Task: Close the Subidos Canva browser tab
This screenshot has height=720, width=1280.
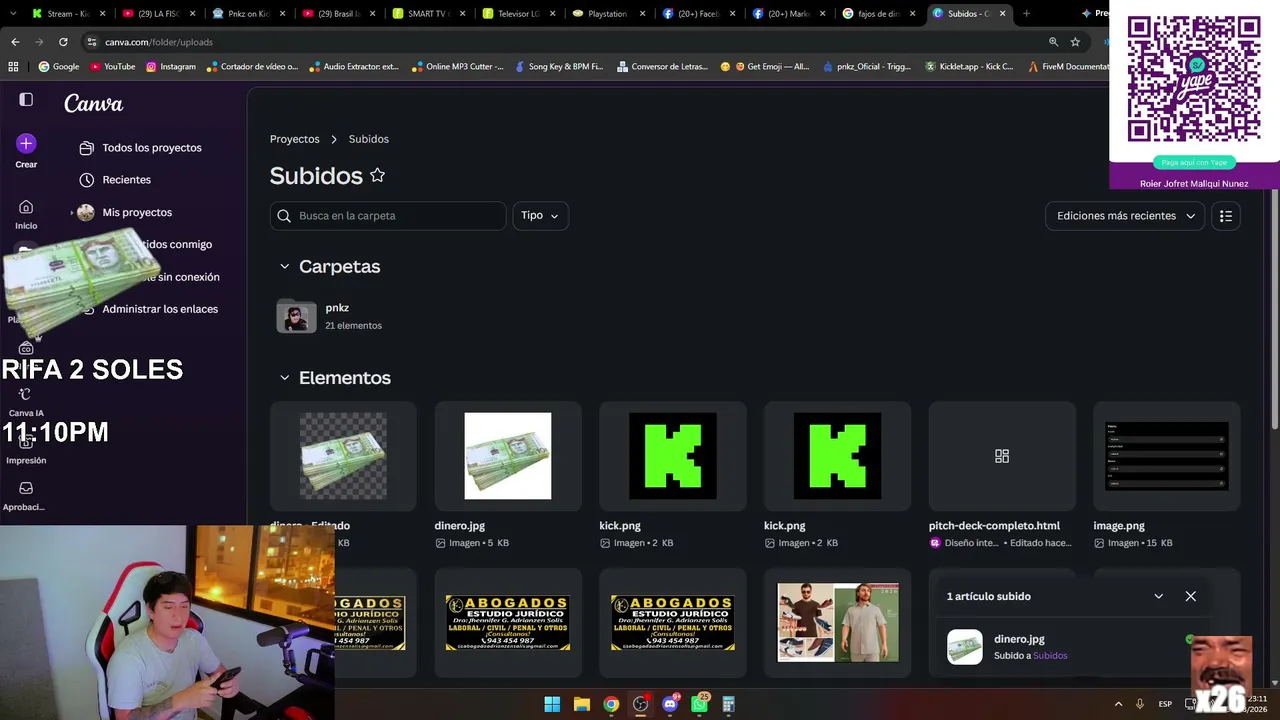Action: (x=1002, y=14)
